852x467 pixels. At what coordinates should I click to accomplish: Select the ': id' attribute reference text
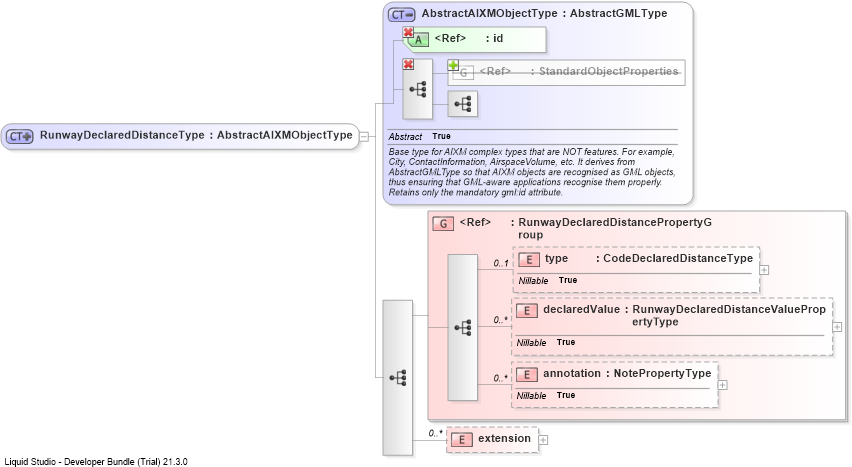494,39
